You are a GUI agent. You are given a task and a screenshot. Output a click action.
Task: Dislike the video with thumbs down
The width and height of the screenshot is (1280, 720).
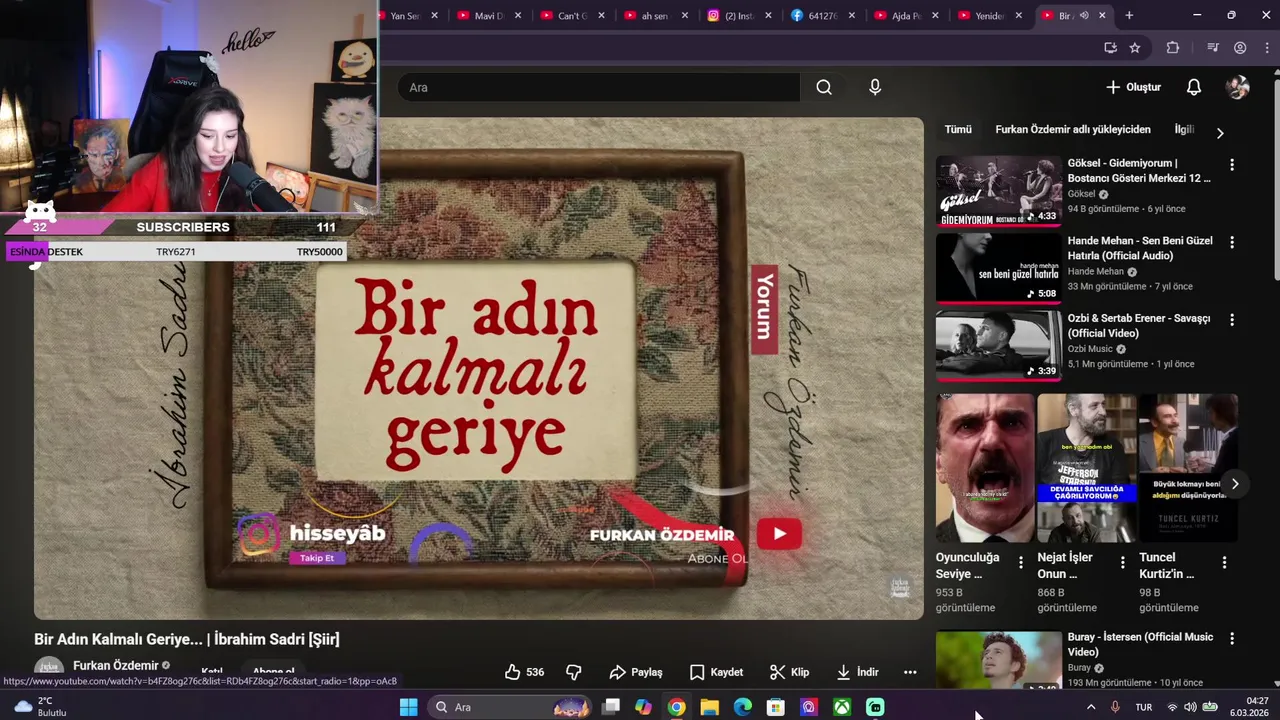(x=574, y=672)
